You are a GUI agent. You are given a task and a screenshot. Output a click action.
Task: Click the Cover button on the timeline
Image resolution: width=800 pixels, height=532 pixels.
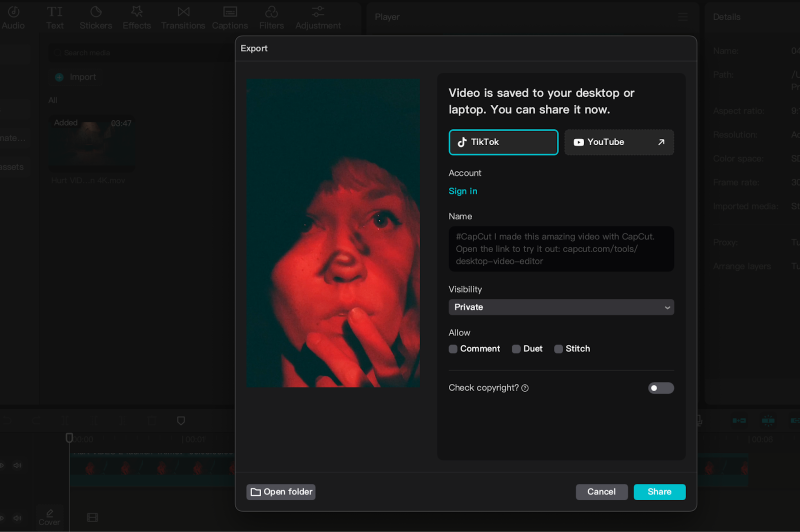(49, 517)
